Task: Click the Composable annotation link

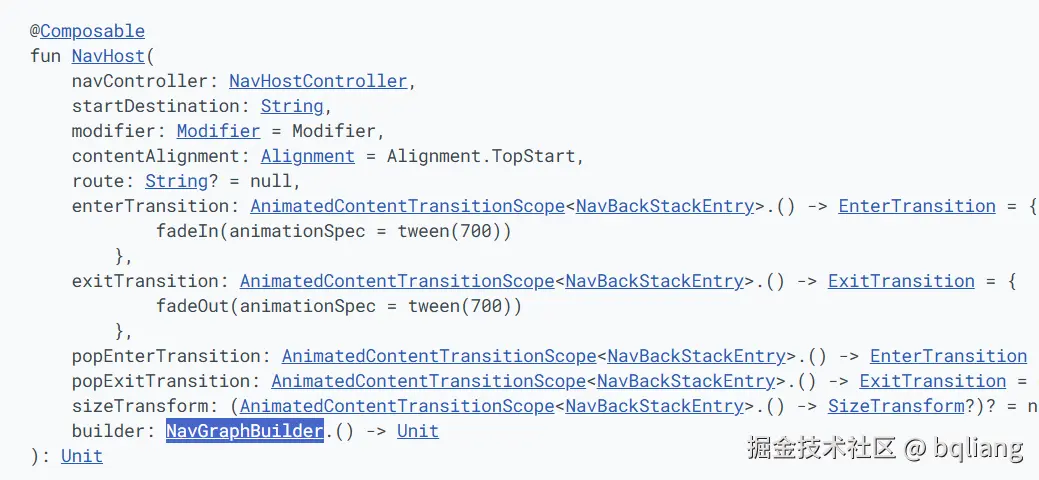Action: (92, 31)
